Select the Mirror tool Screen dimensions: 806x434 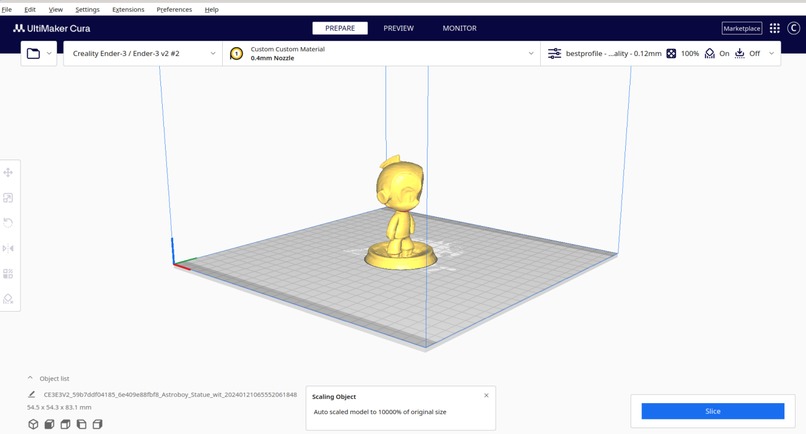point(8,248)
